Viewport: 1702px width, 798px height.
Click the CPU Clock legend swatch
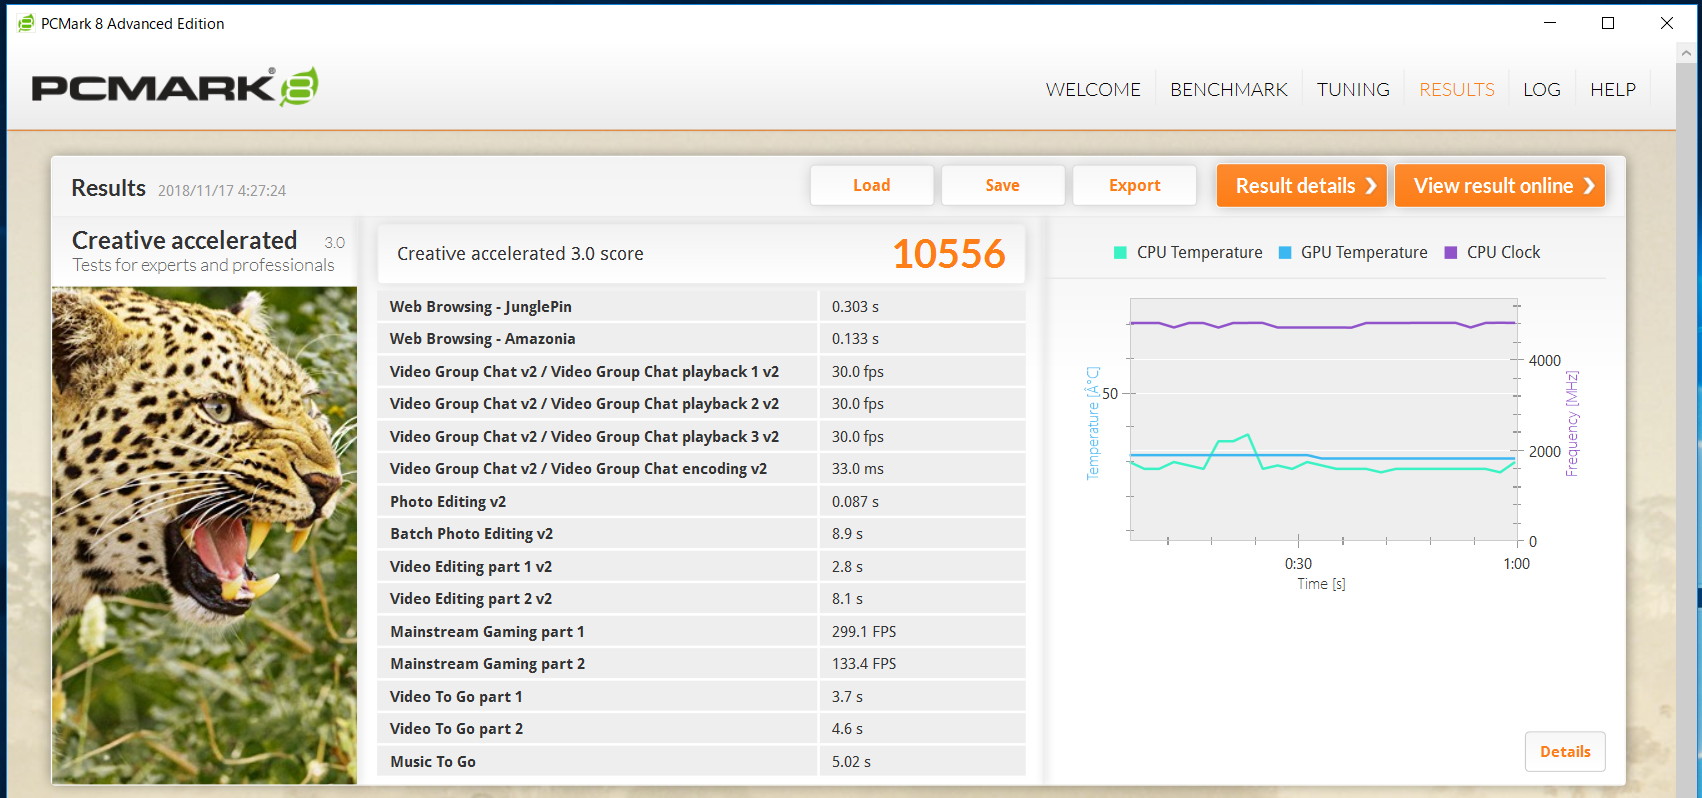click(x=1451, y=253)
